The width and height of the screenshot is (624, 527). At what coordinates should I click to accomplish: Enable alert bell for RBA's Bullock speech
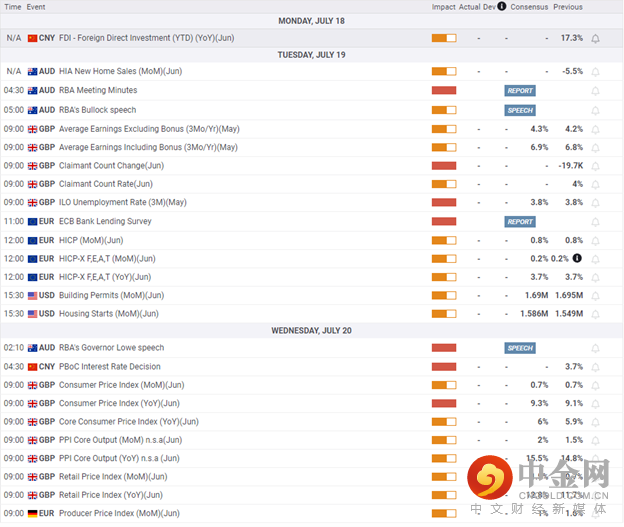[595, 110]
